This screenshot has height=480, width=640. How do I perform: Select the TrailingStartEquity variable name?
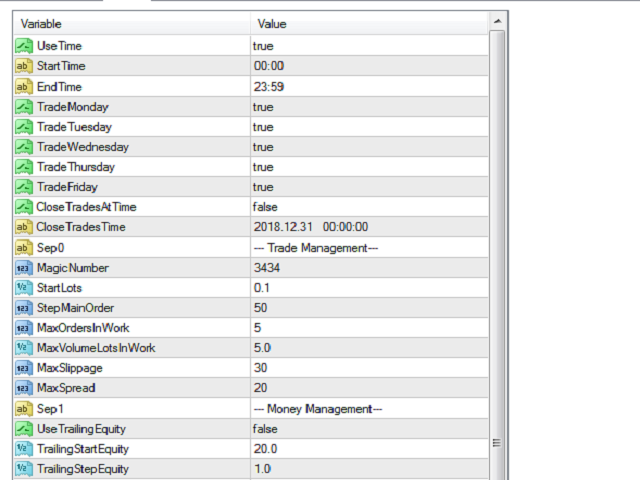click(83, 449)
